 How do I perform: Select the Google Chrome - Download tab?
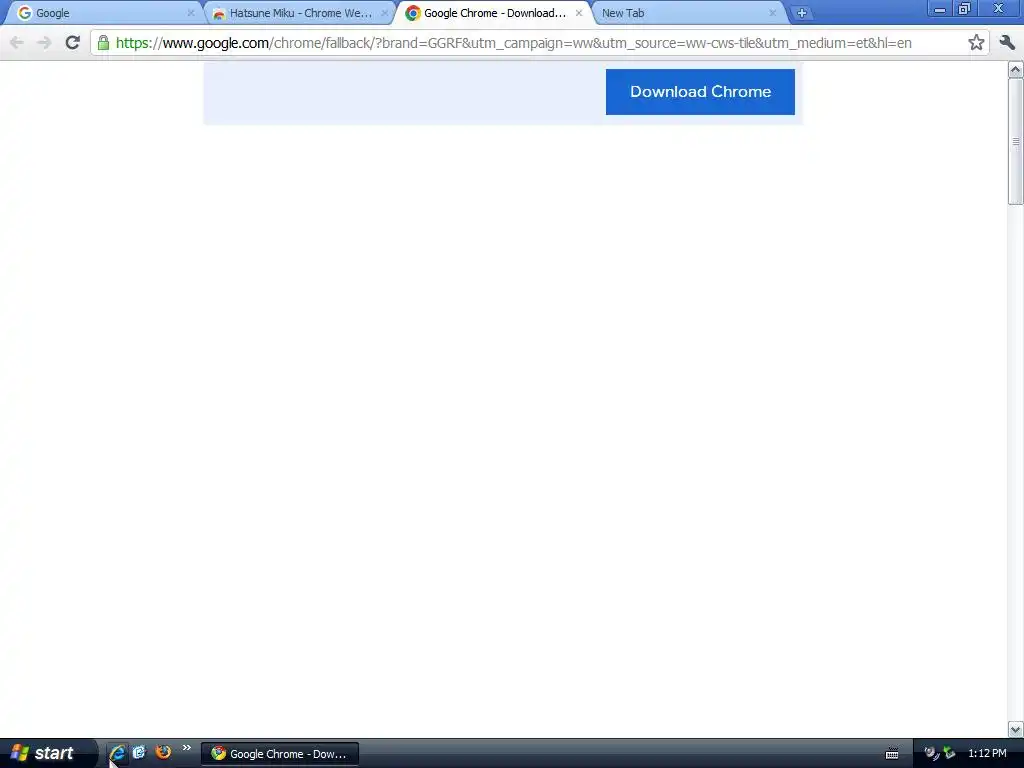[x=493, y=13]
